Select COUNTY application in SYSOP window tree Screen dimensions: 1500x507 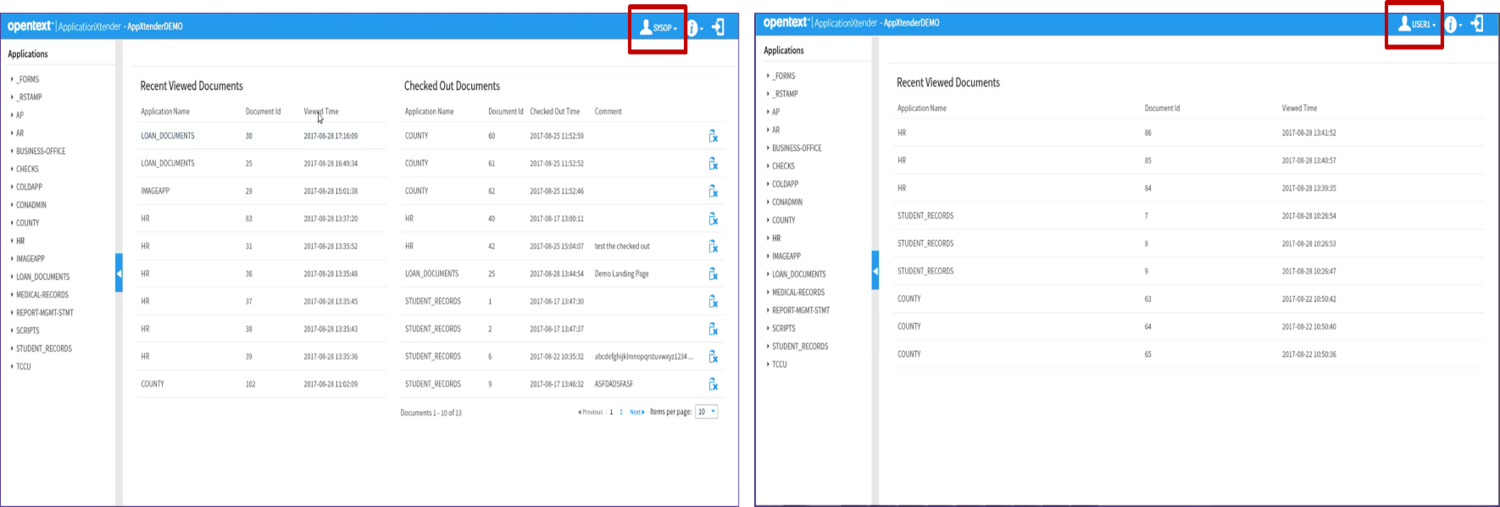click(x=28, y=223)
